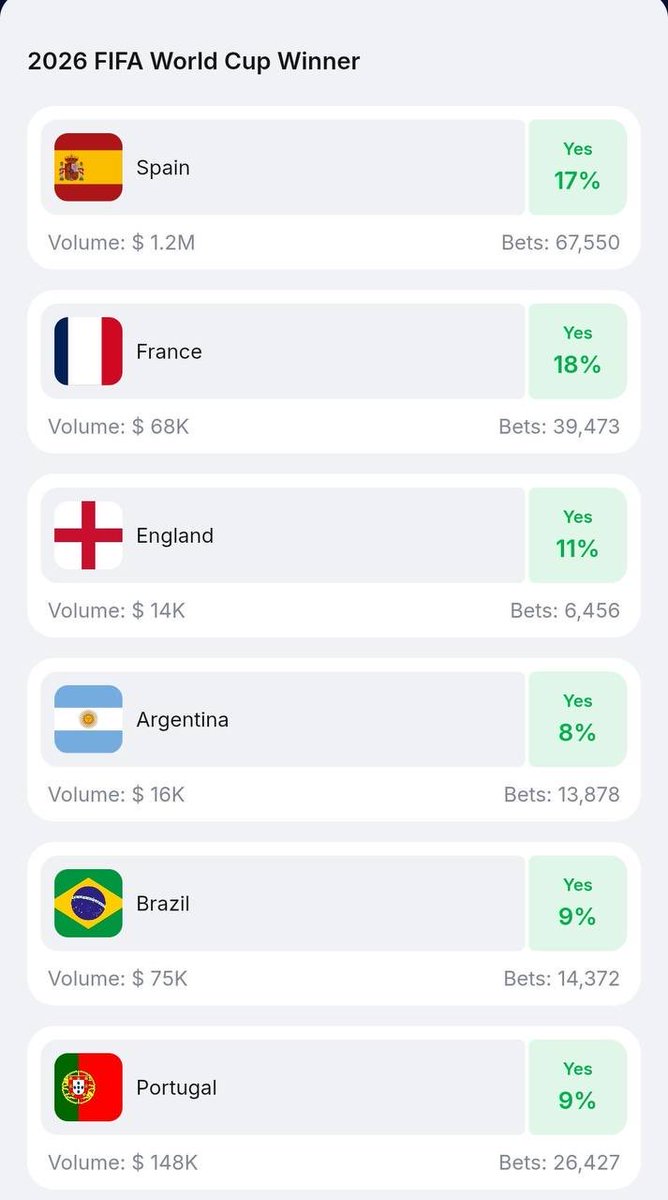Image resolution: width=668 pixels, height=1200 pixels.
Task: Click the Spain flag icon
Action: click(88, 167)
